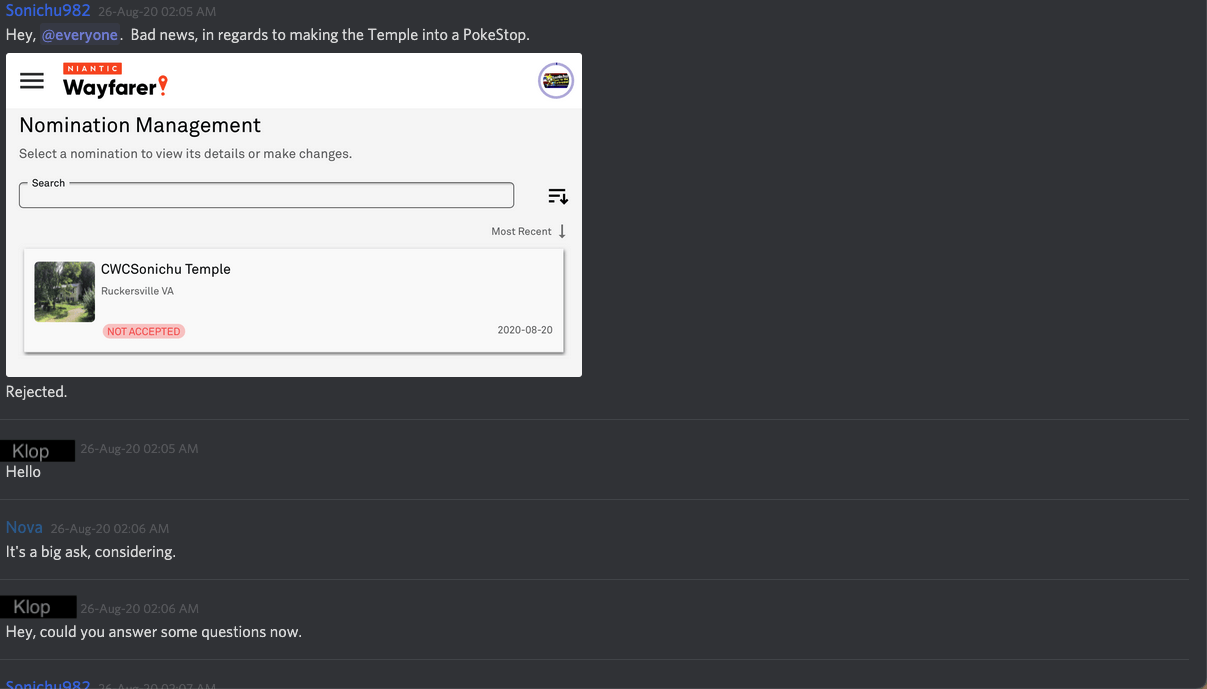Viewport: 1207px width, 689px height.
Task: Click the NOT ACCEPTED status badge
Action: [x=144, y=331]
